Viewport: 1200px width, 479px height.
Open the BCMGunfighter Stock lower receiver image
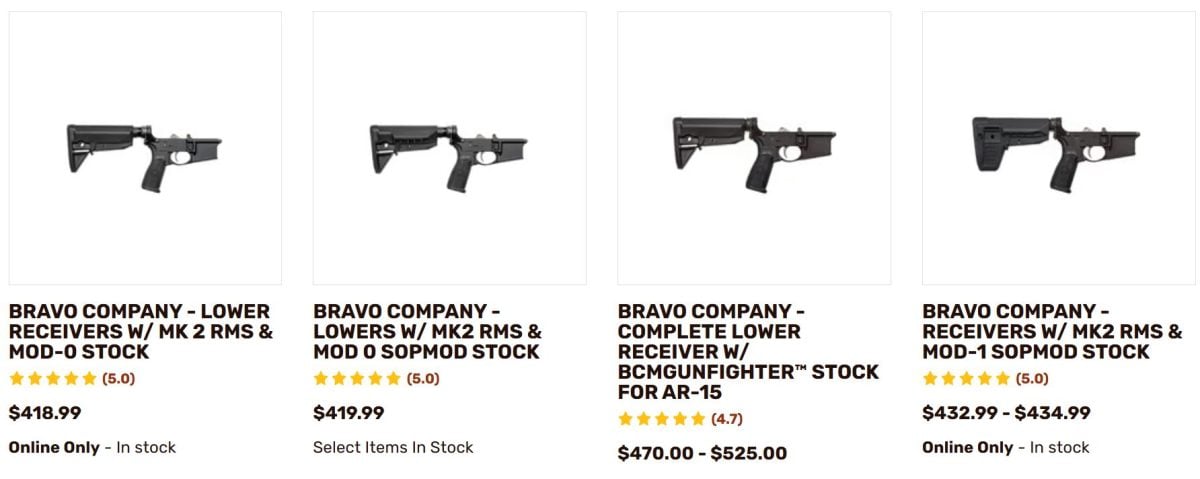point(754,148)
